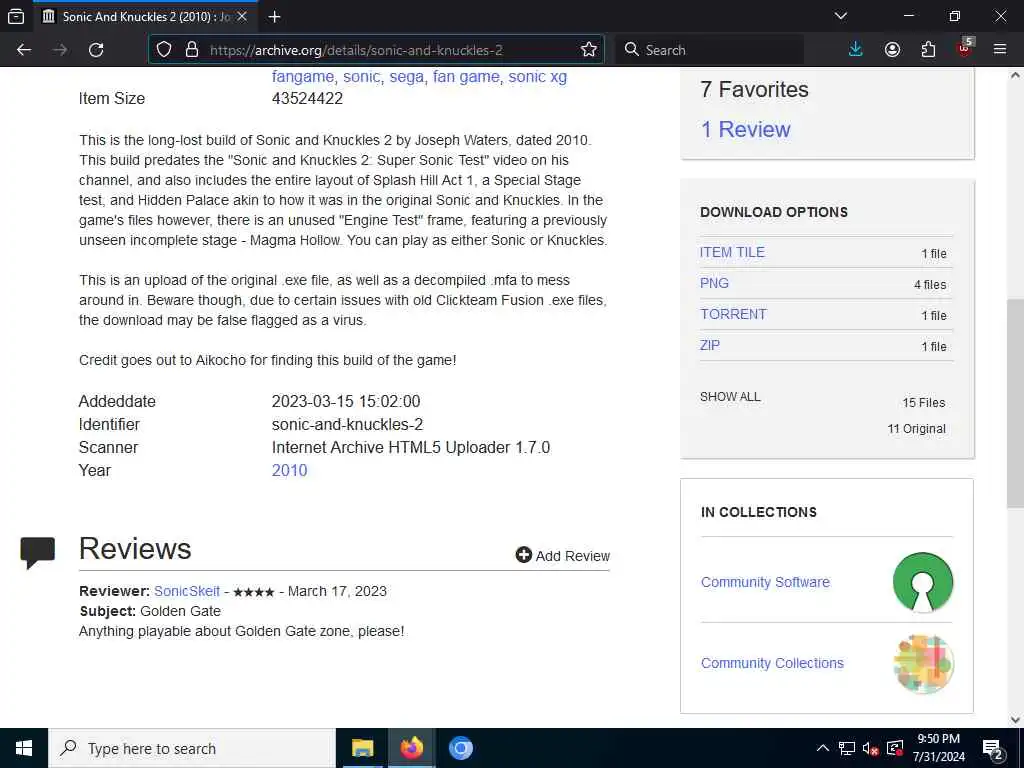The image size is (1024, 768).
Task: Open the Community Software collection link
Action: 765,582
